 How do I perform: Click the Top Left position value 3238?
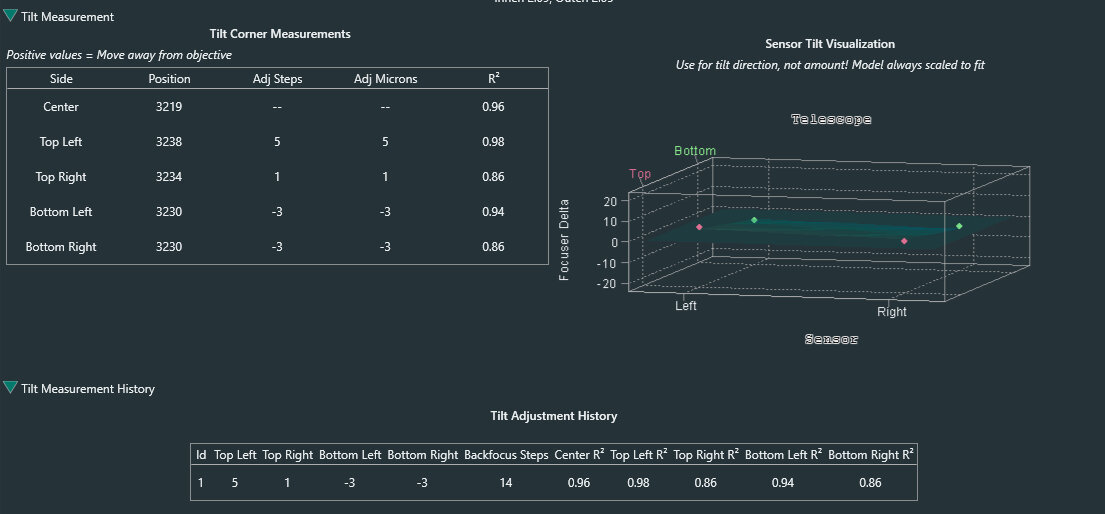click(x=169, y=142)
